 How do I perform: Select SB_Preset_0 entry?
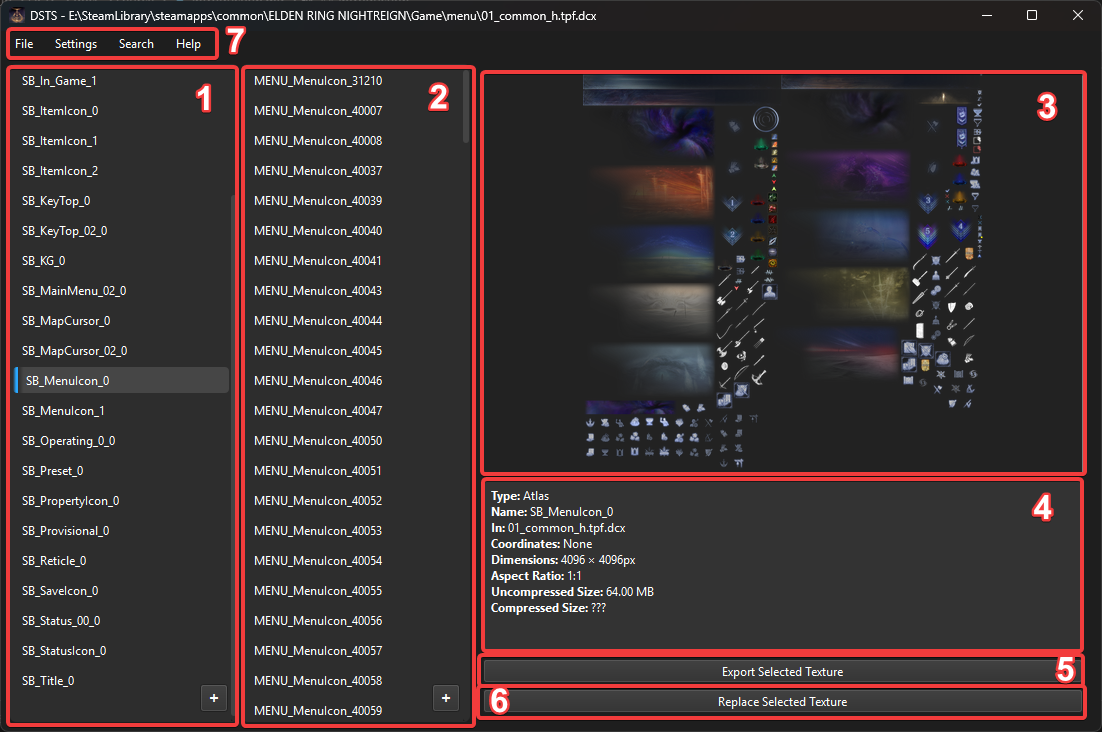[122, 471]
